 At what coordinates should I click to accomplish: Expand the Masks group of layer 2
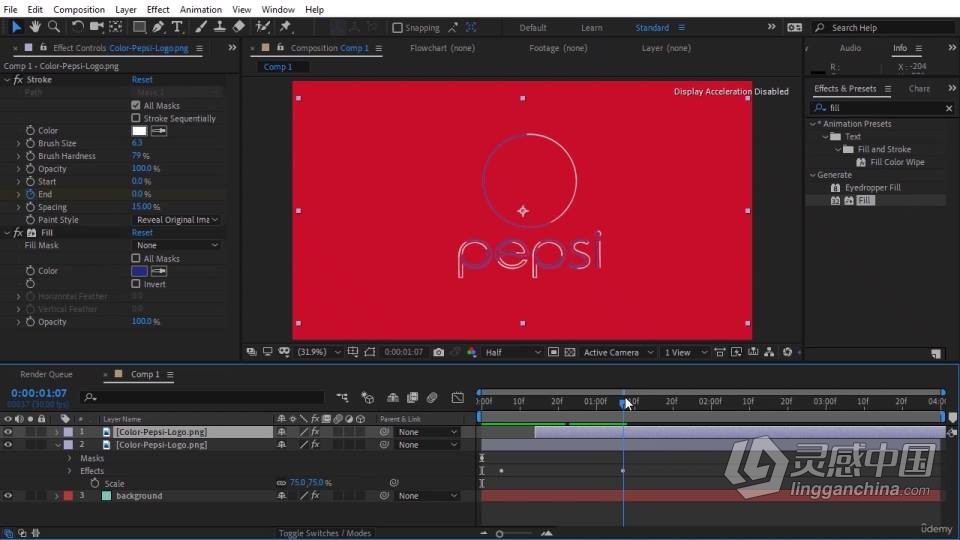[x=69, y=458]
